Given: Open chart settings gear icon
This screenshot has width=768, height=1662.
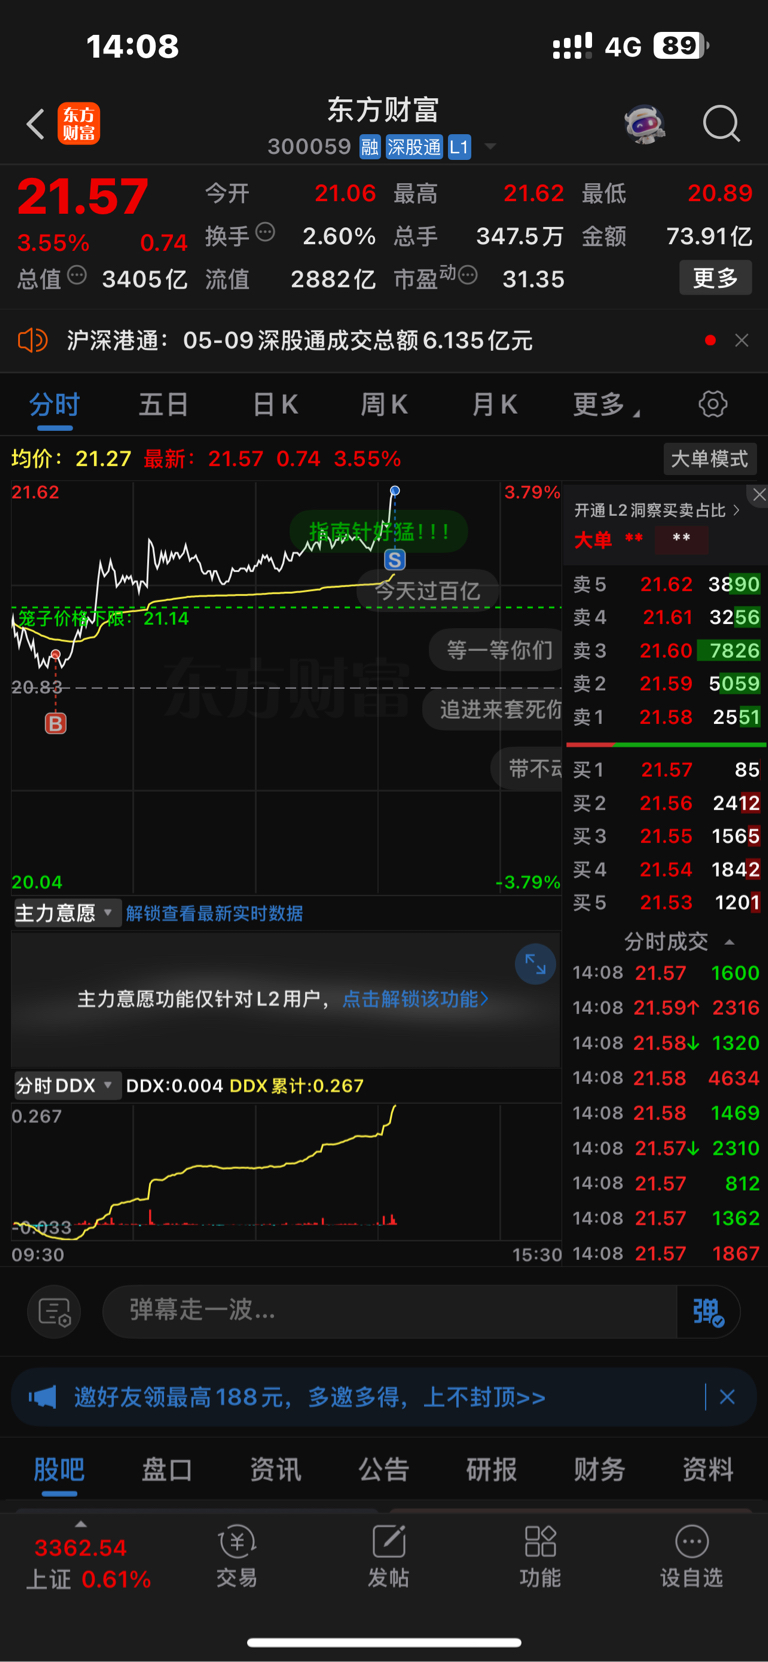Looking at the screenshot, I should point(713,404).
